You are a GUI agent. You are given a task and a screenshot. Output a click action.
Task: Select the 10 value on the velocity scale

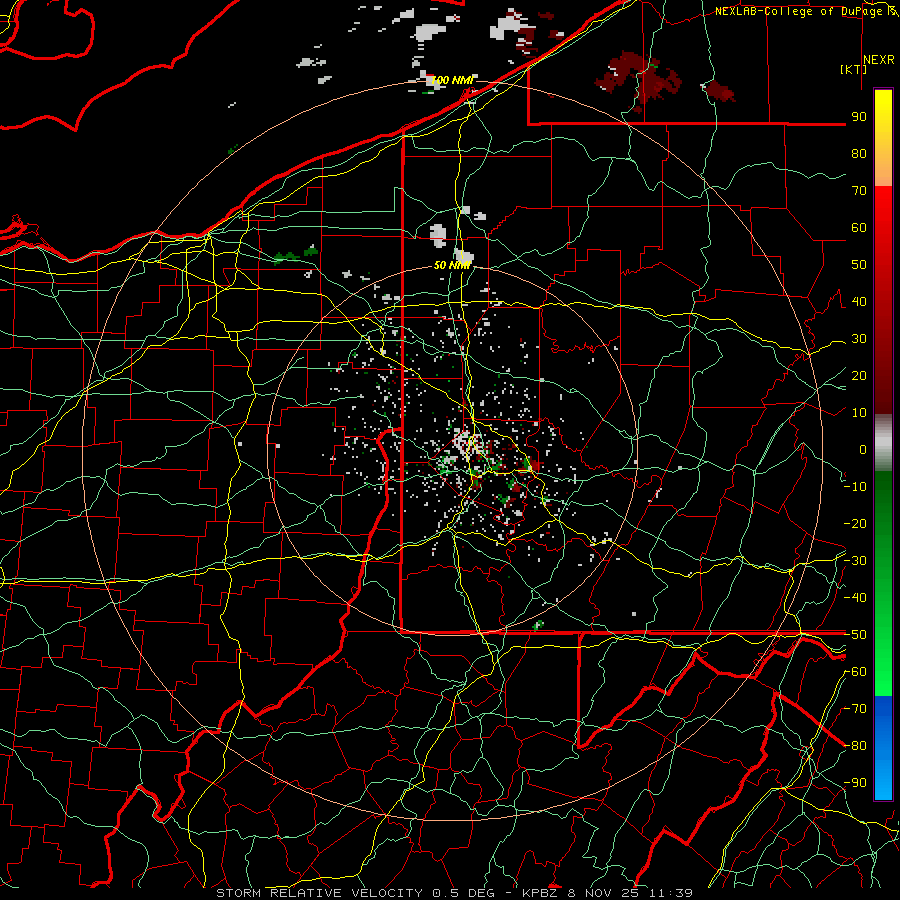tap(859, 413)
